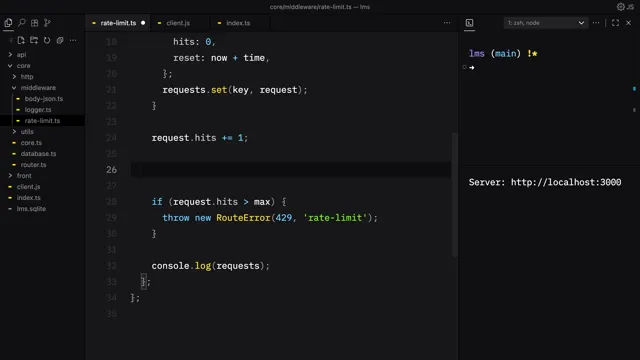640x360 pixels.
Task: Switch to the index.ts tab
Action: (x=238, y=23)
